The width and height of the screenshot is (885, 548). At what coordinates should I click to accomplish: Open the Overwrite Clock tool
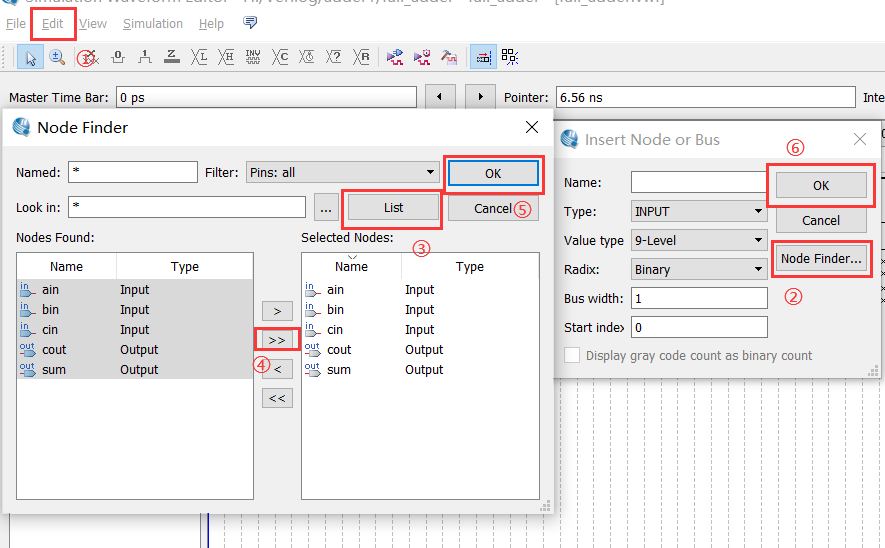[x=306, y=57]
